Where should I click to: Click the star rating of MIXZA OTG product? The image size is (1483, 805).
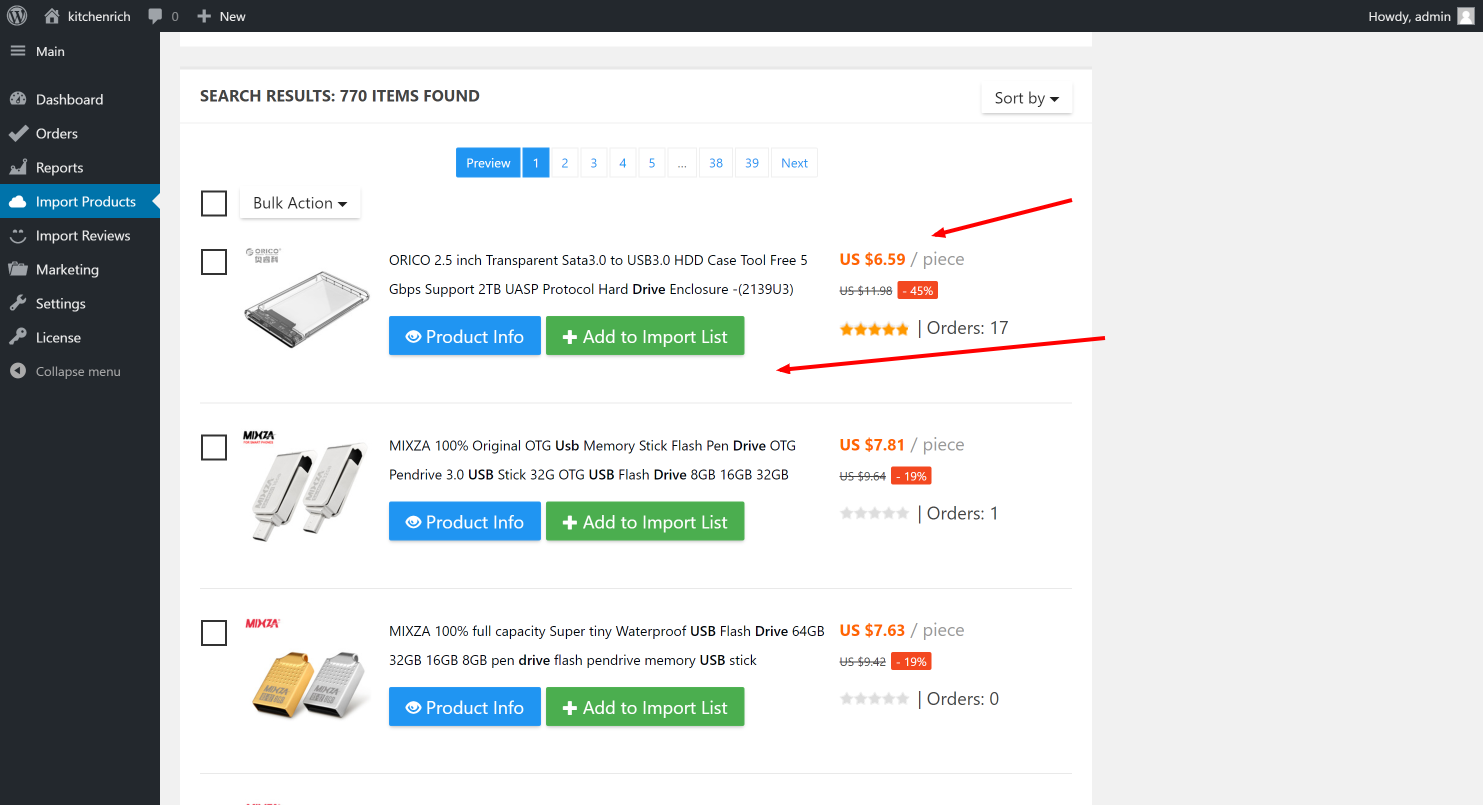(874, 514)
